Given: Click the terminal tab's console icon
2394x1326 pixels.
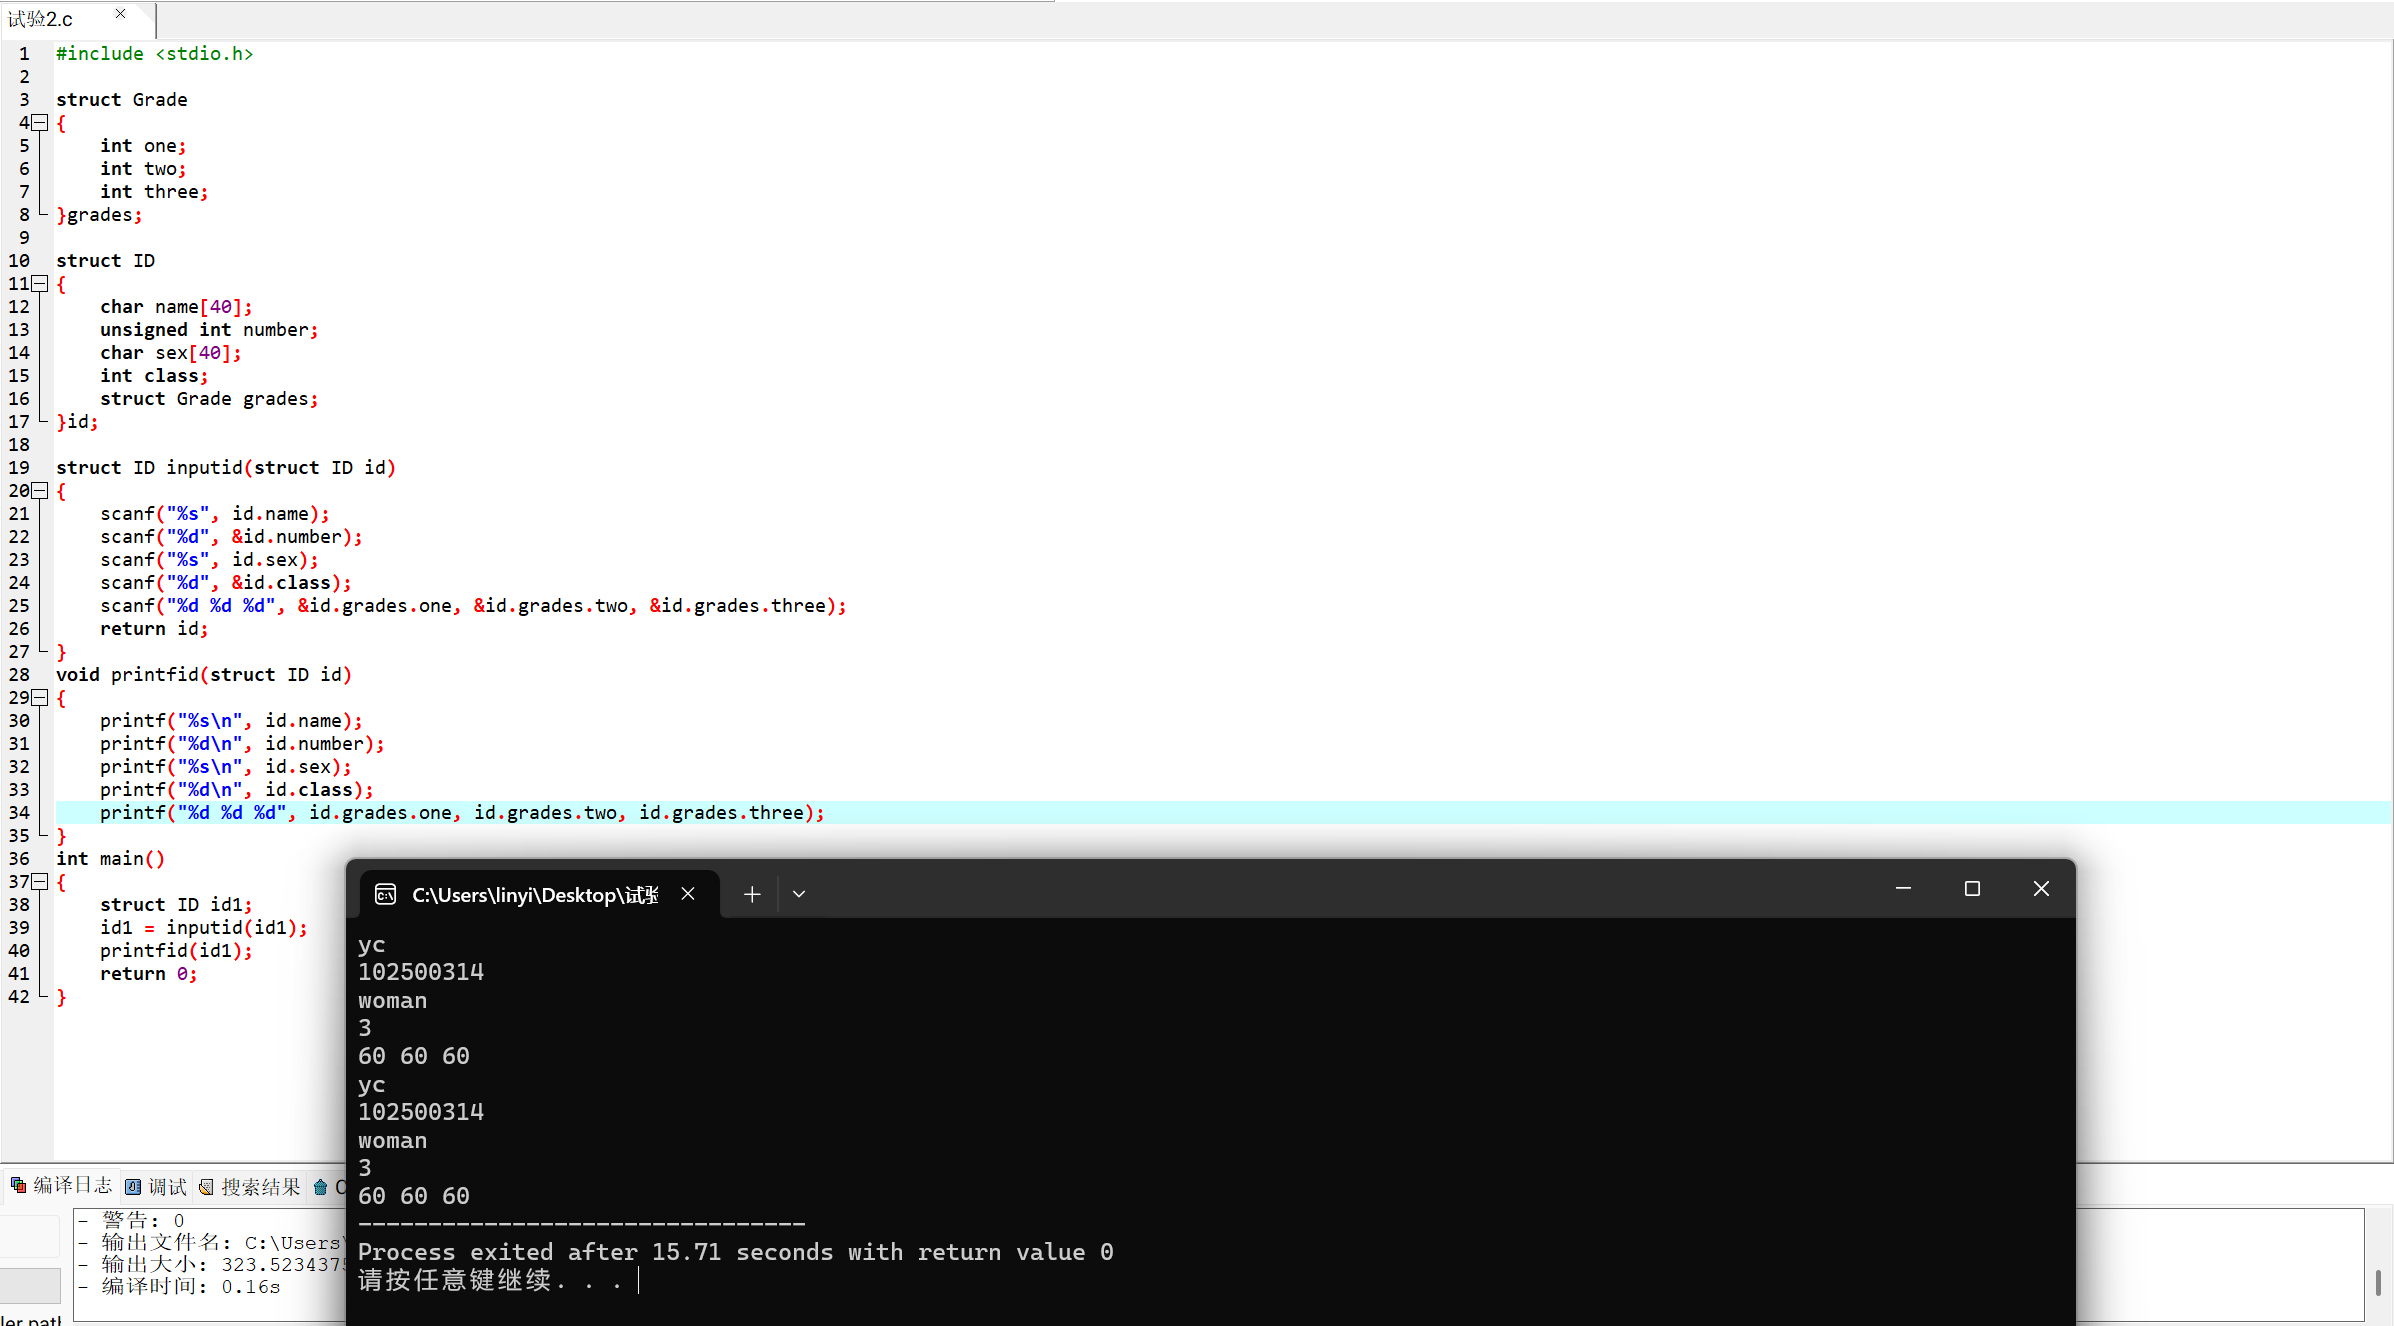Looking at the screenshot, I should (x=386, y=894).
